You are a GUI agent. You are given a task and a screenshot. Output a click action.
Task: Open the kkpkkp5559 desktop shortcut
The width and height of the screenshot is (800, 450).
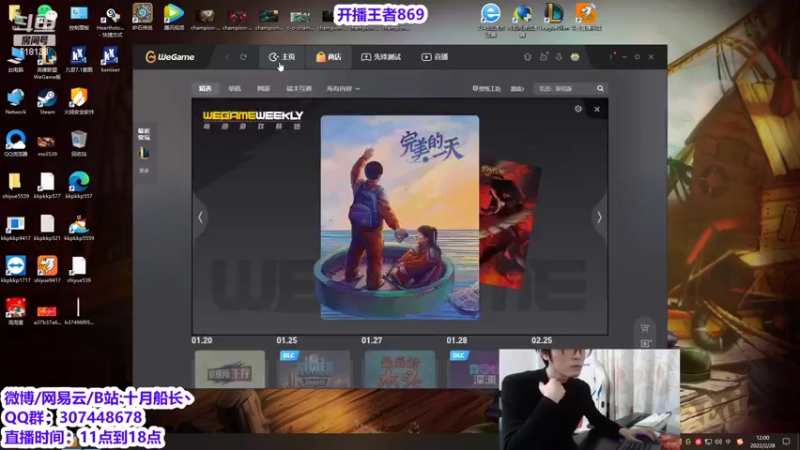pos(79,228)
